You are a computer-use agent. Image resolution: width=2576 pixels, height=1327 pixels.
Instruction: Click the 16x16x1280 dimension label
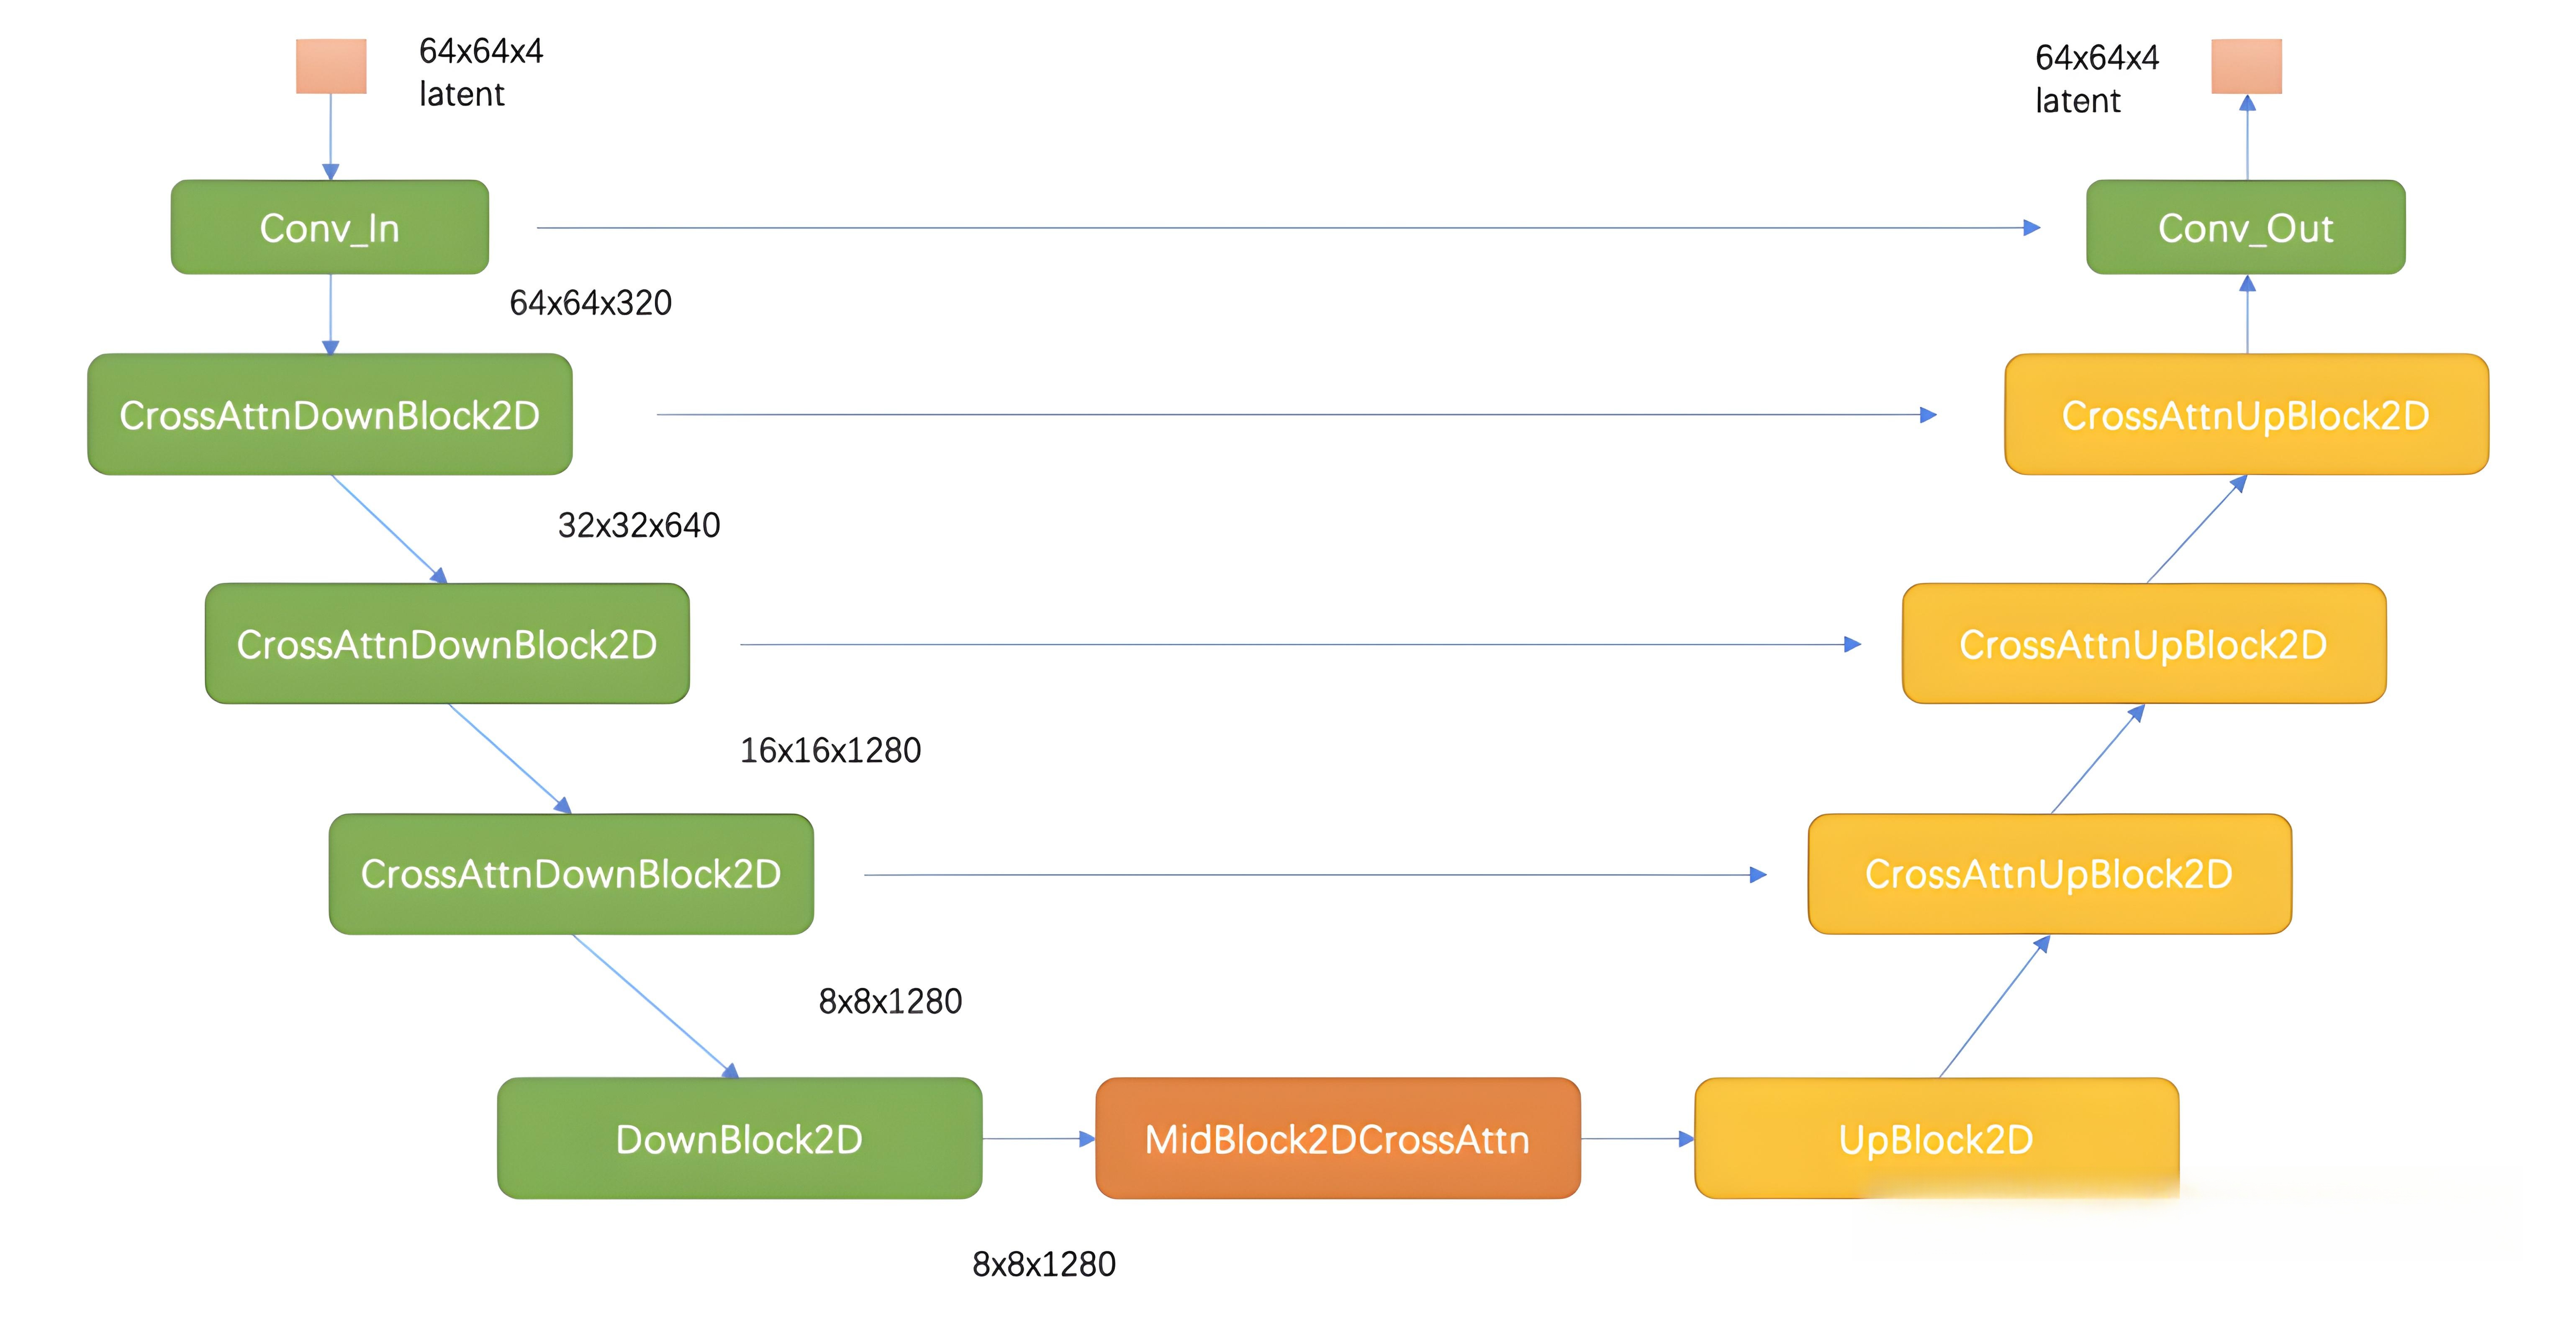[x=830, y=750]
